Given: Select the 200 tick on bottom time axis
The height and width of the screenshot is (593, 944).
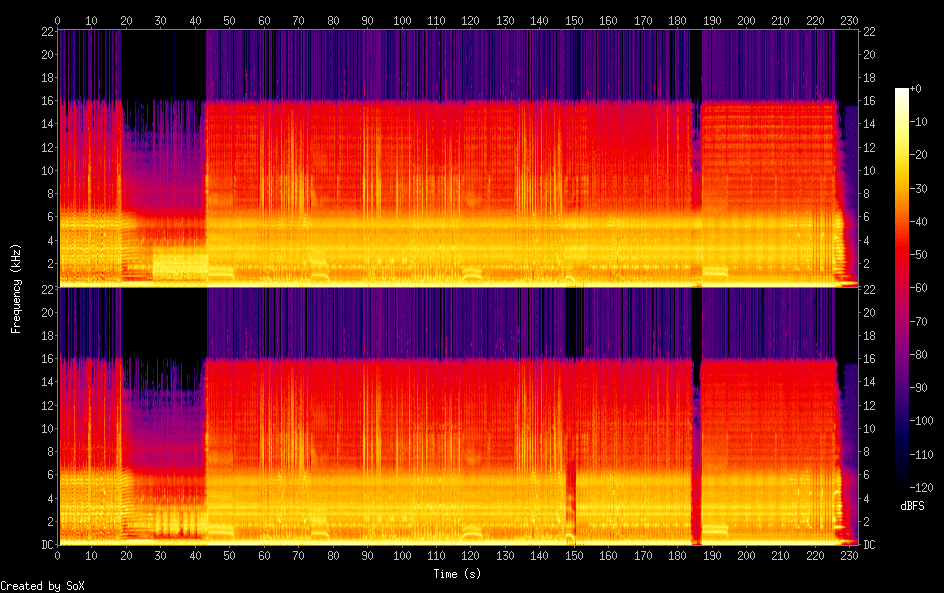Looking at the screenshot, I should click(x=746, y=555).
